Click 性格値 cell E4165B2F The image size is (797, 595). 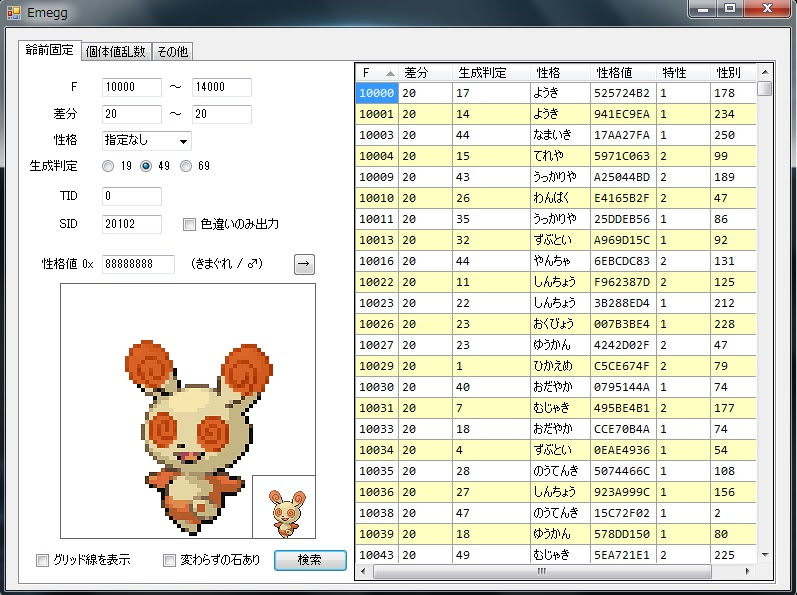click(x=624, y=198)
